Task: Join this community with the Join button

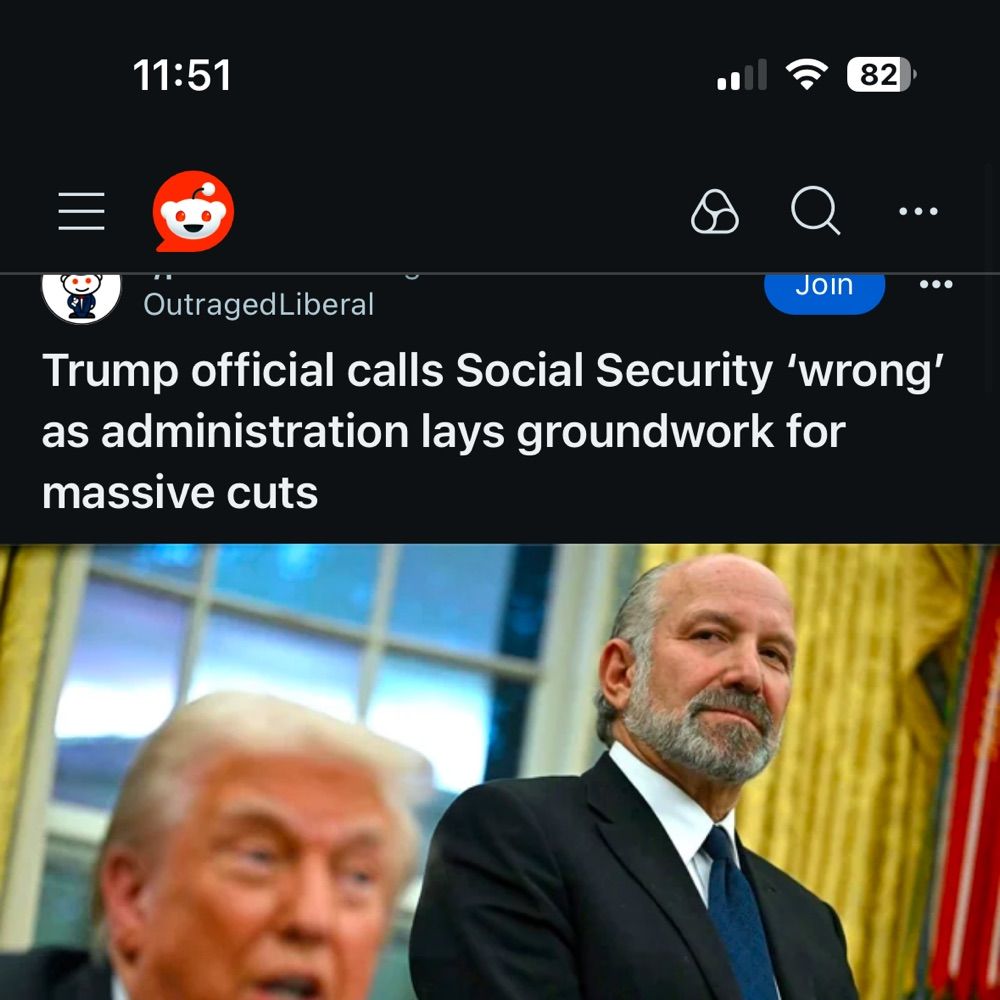Action: [x=824, y=292]
